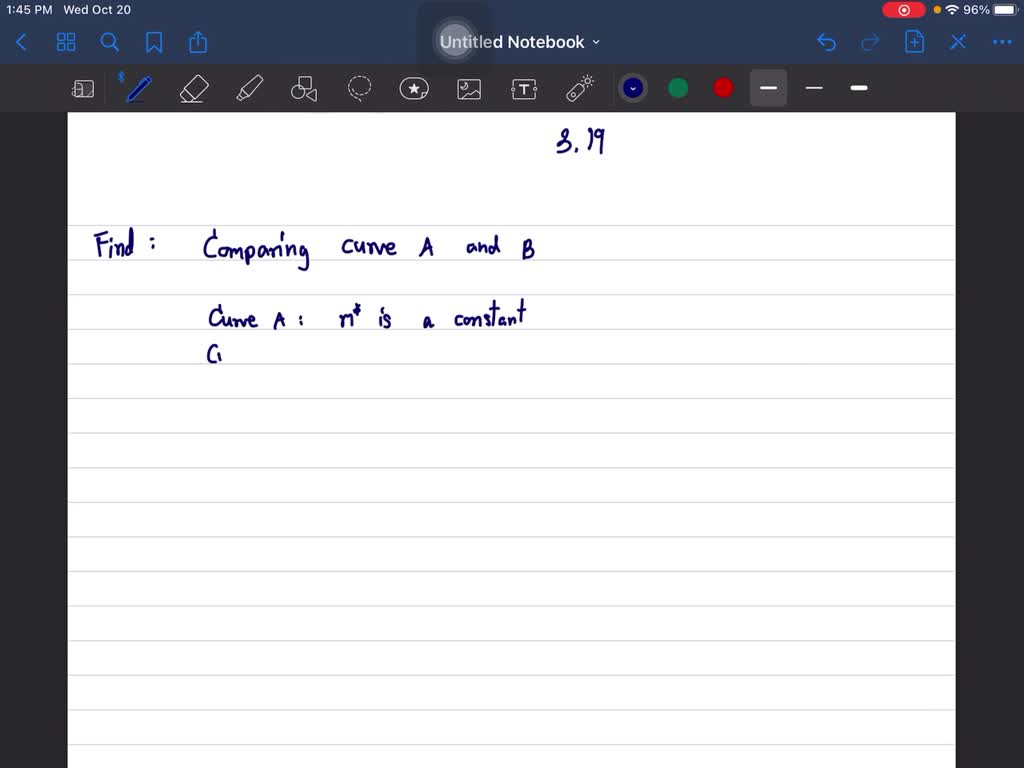The image size is (1024, 768).
Task: Tap the Wi-Fi status icon
Action: click(952, 10)
